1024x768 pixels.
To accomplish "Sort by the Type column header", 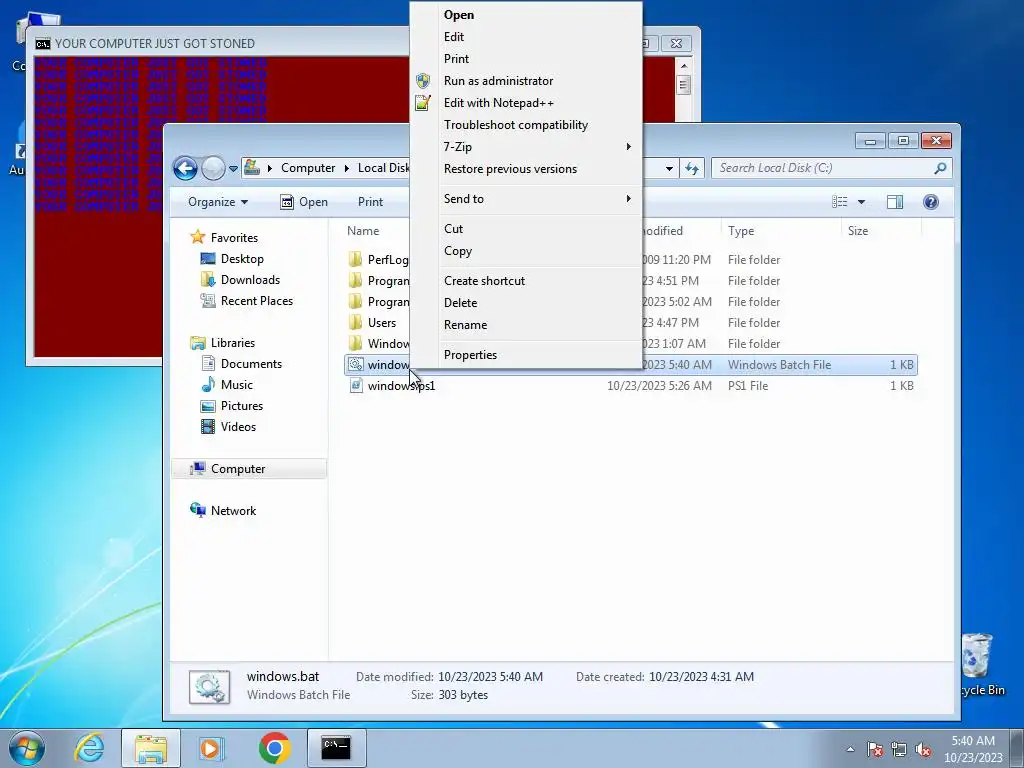I will point(741,231).
